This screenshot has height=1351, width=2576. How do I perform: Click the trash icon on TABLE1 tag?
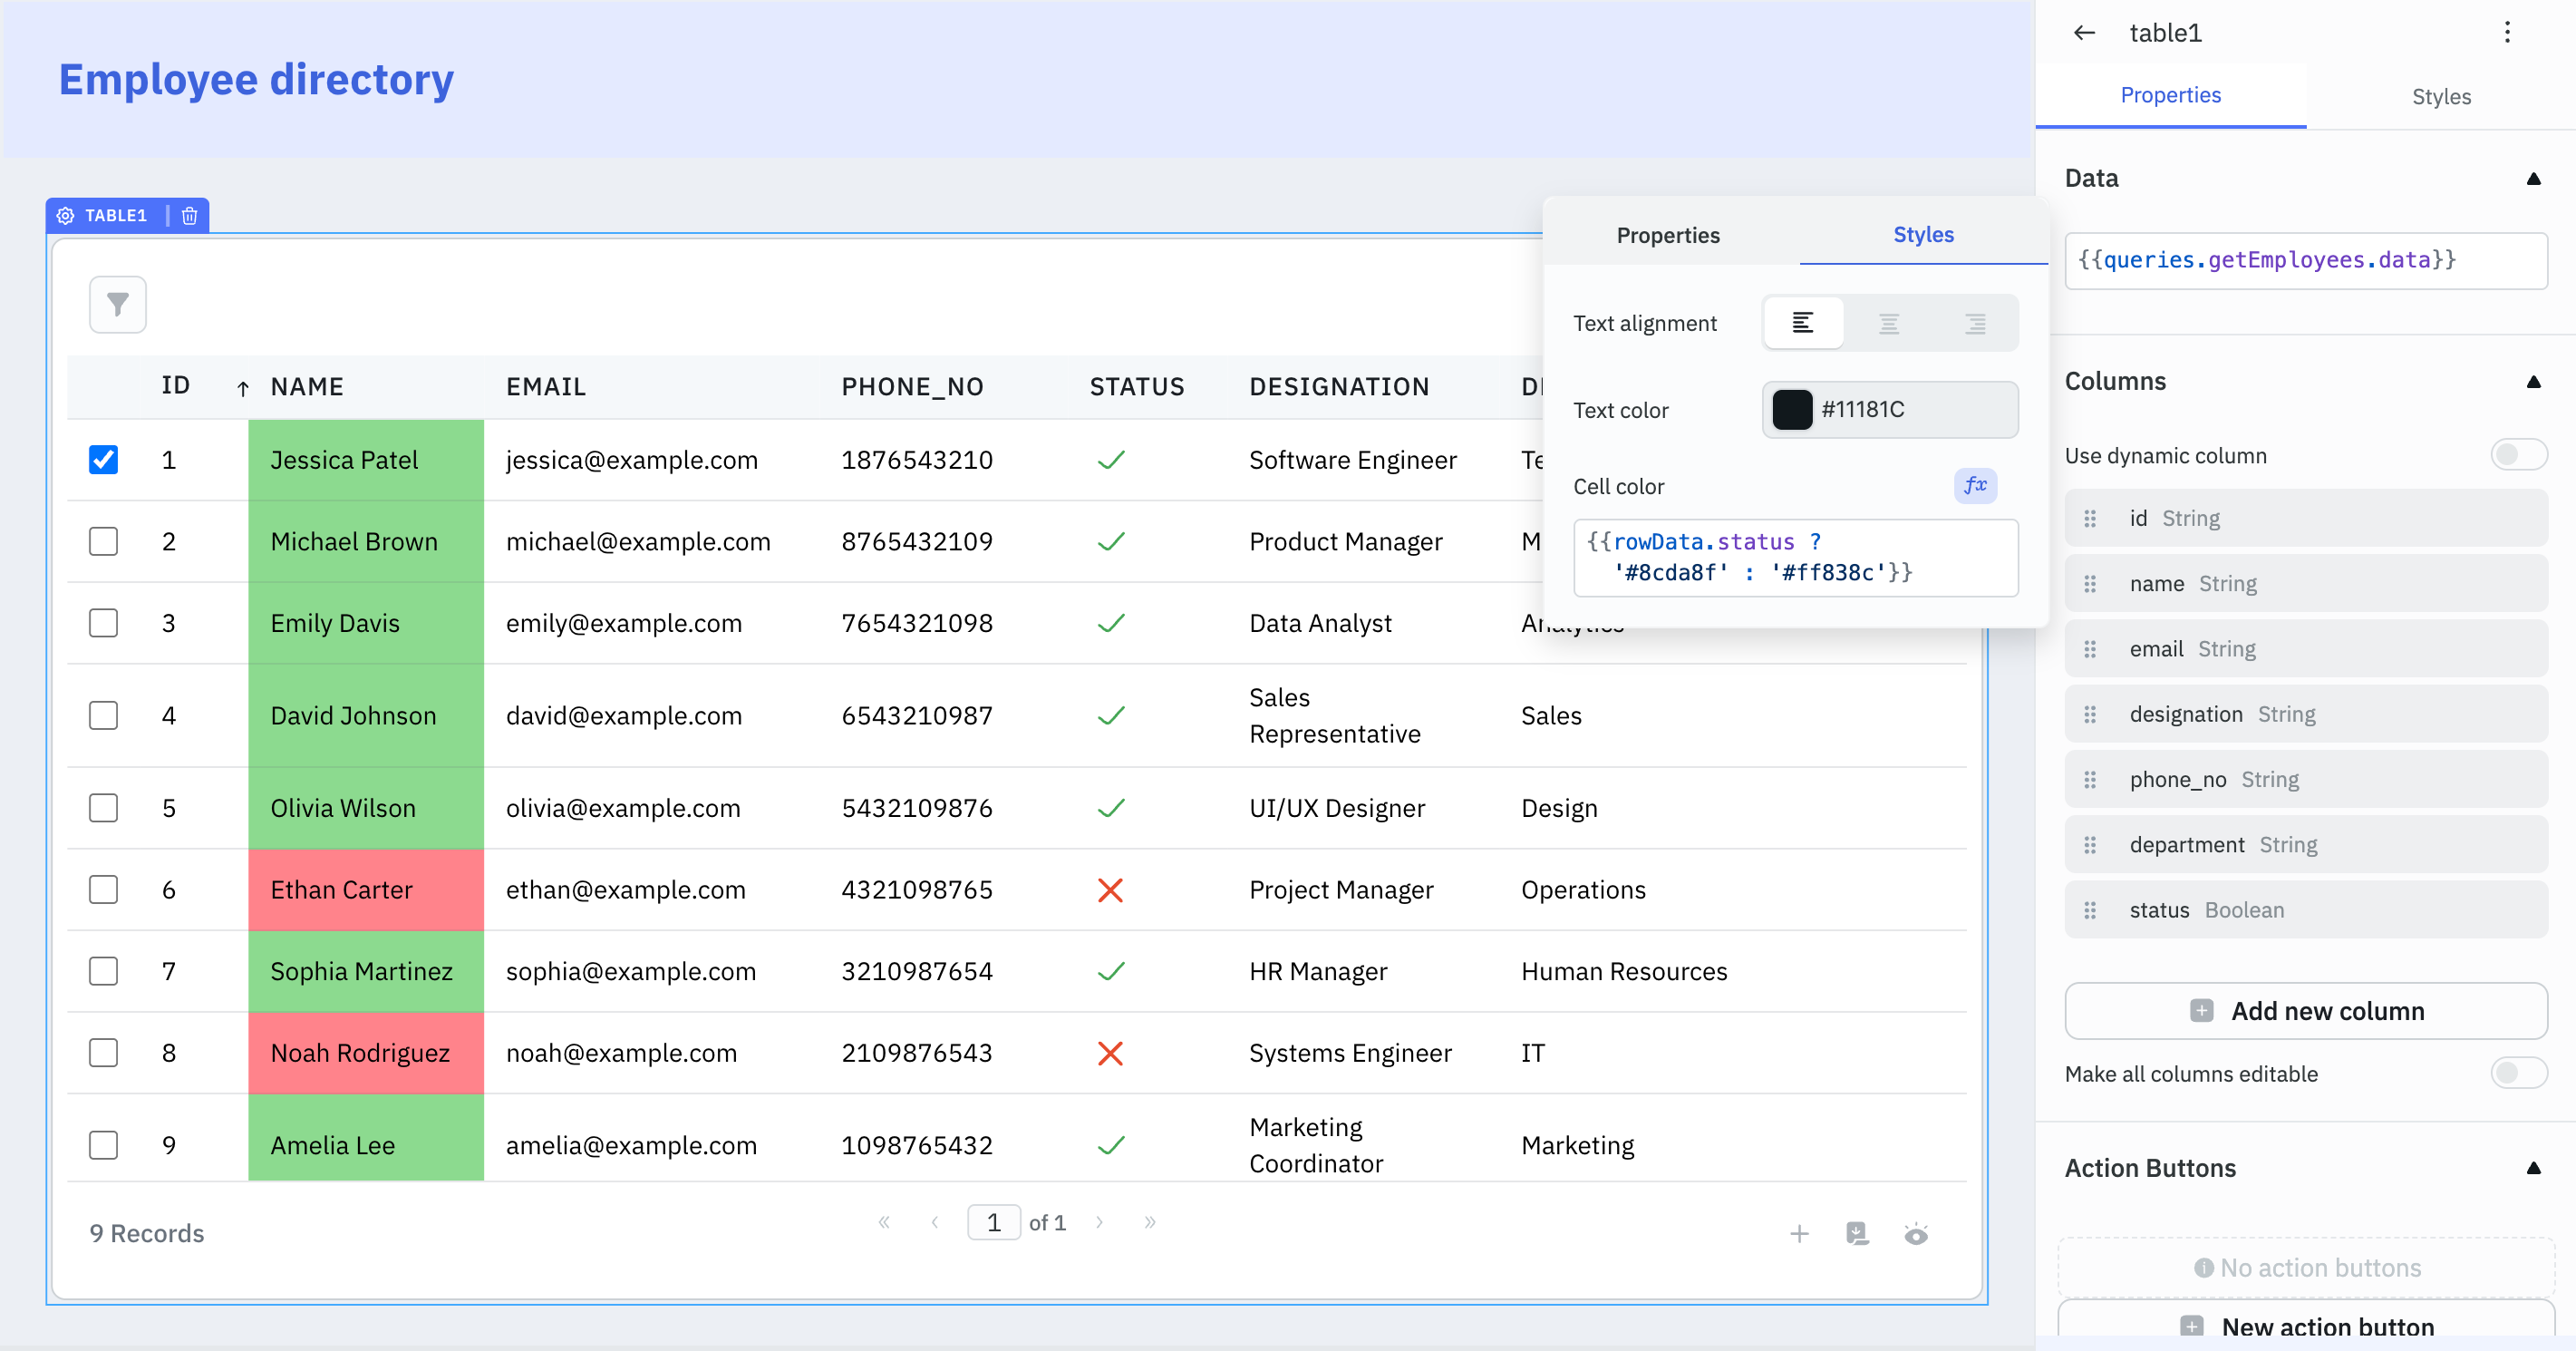190,215
